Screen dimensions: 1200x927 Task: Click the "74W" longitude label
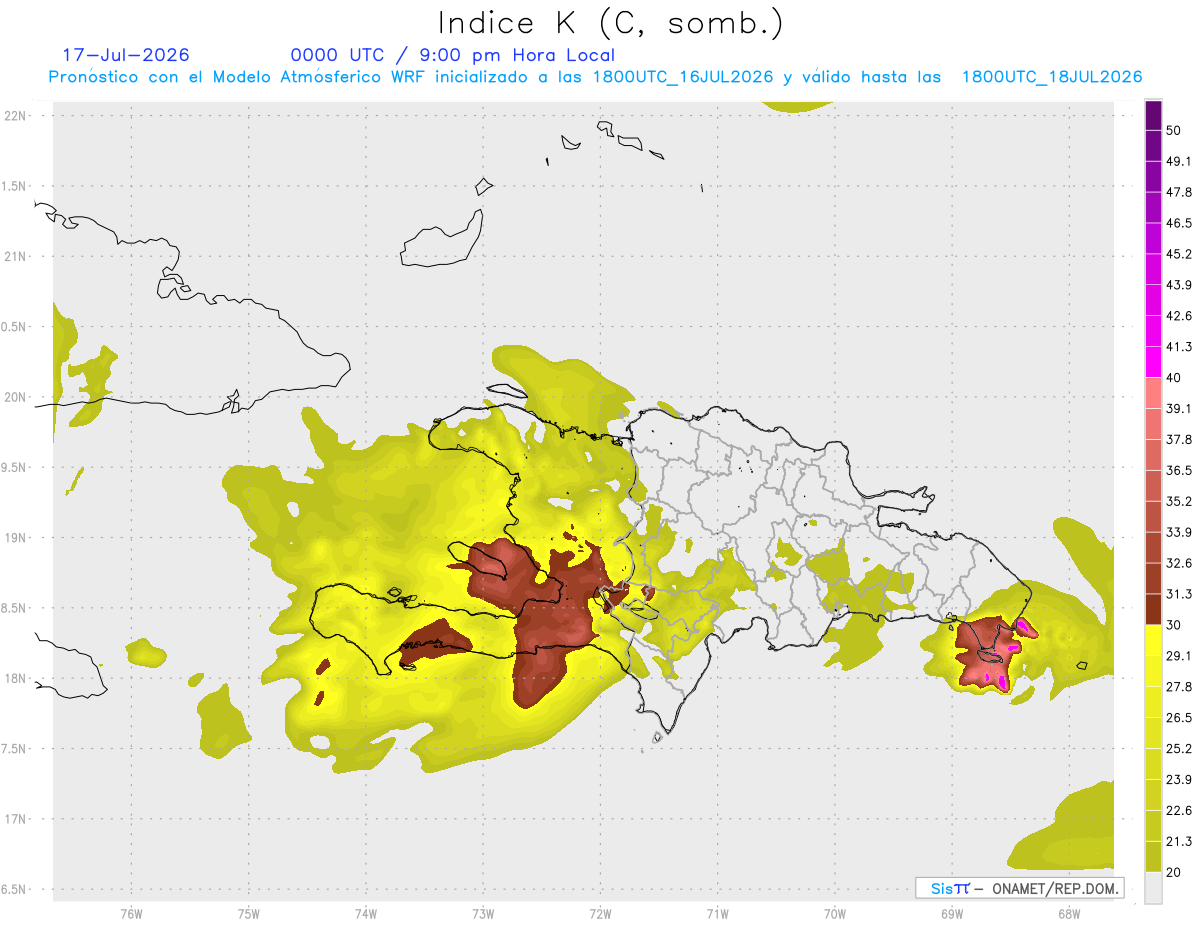pyautogui.click(x=366, y=913)
